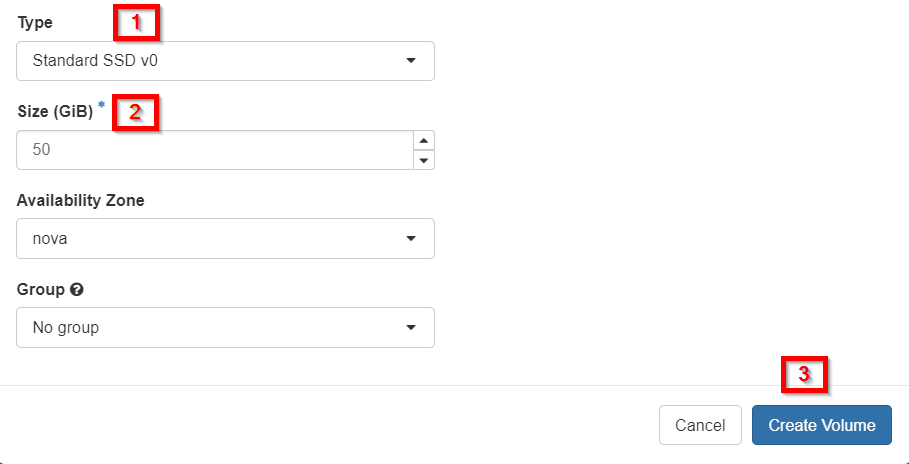Open the No group dropdown
Image resolution: width=909 pixels, height=464 pixels.
point(226,328)
